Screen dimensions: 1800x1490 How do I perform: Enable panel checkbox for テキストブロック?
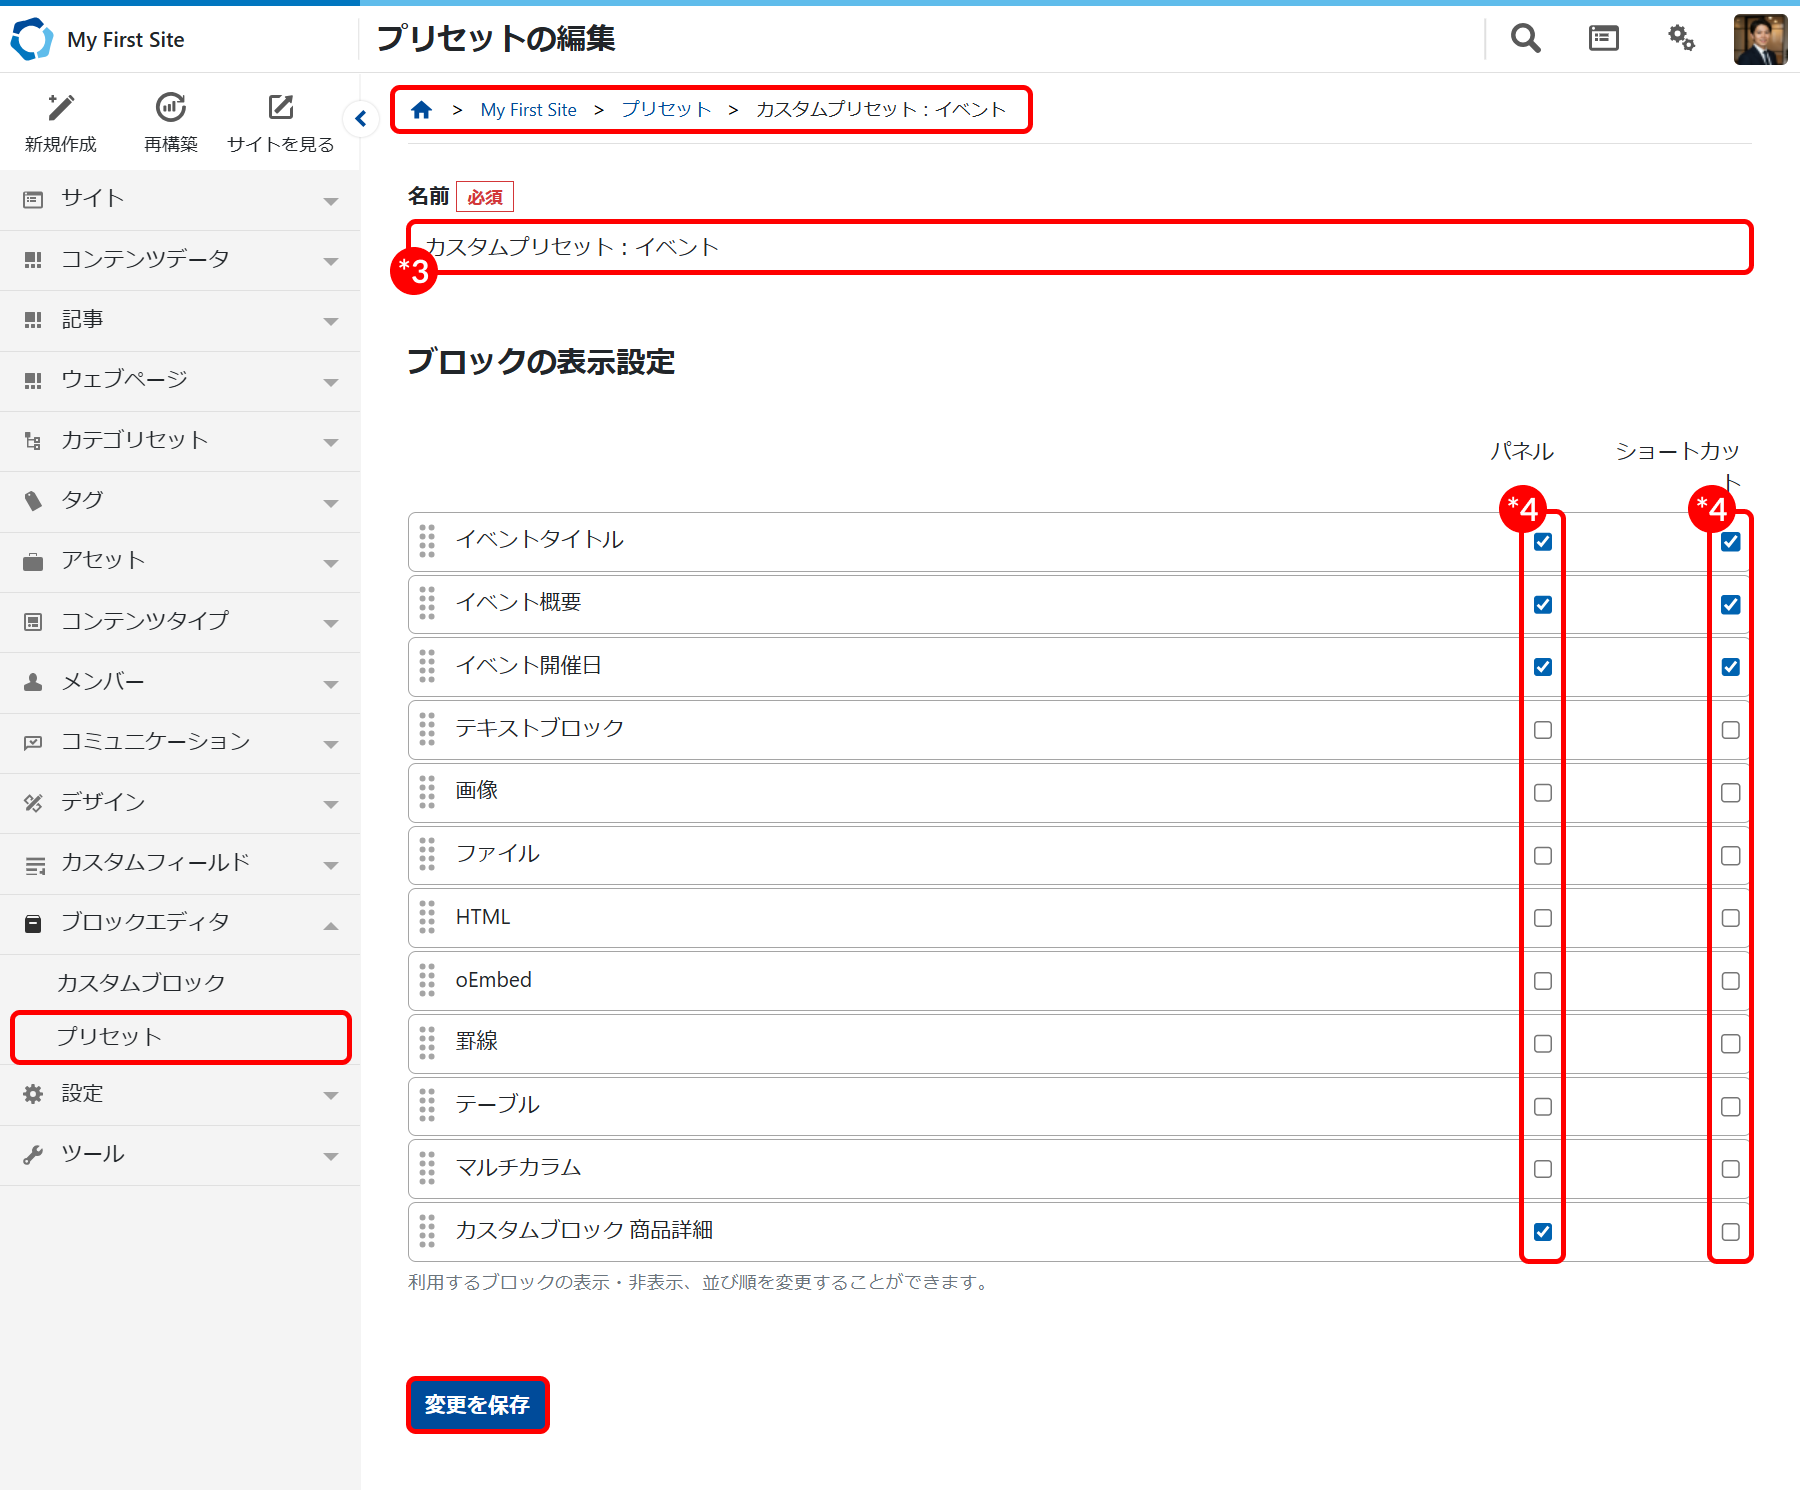(1542, 730)
